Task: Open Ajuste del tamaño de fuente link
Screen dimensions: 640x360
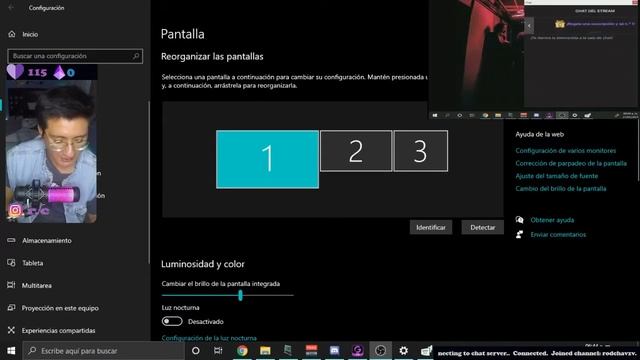Action: click(557, 176)
